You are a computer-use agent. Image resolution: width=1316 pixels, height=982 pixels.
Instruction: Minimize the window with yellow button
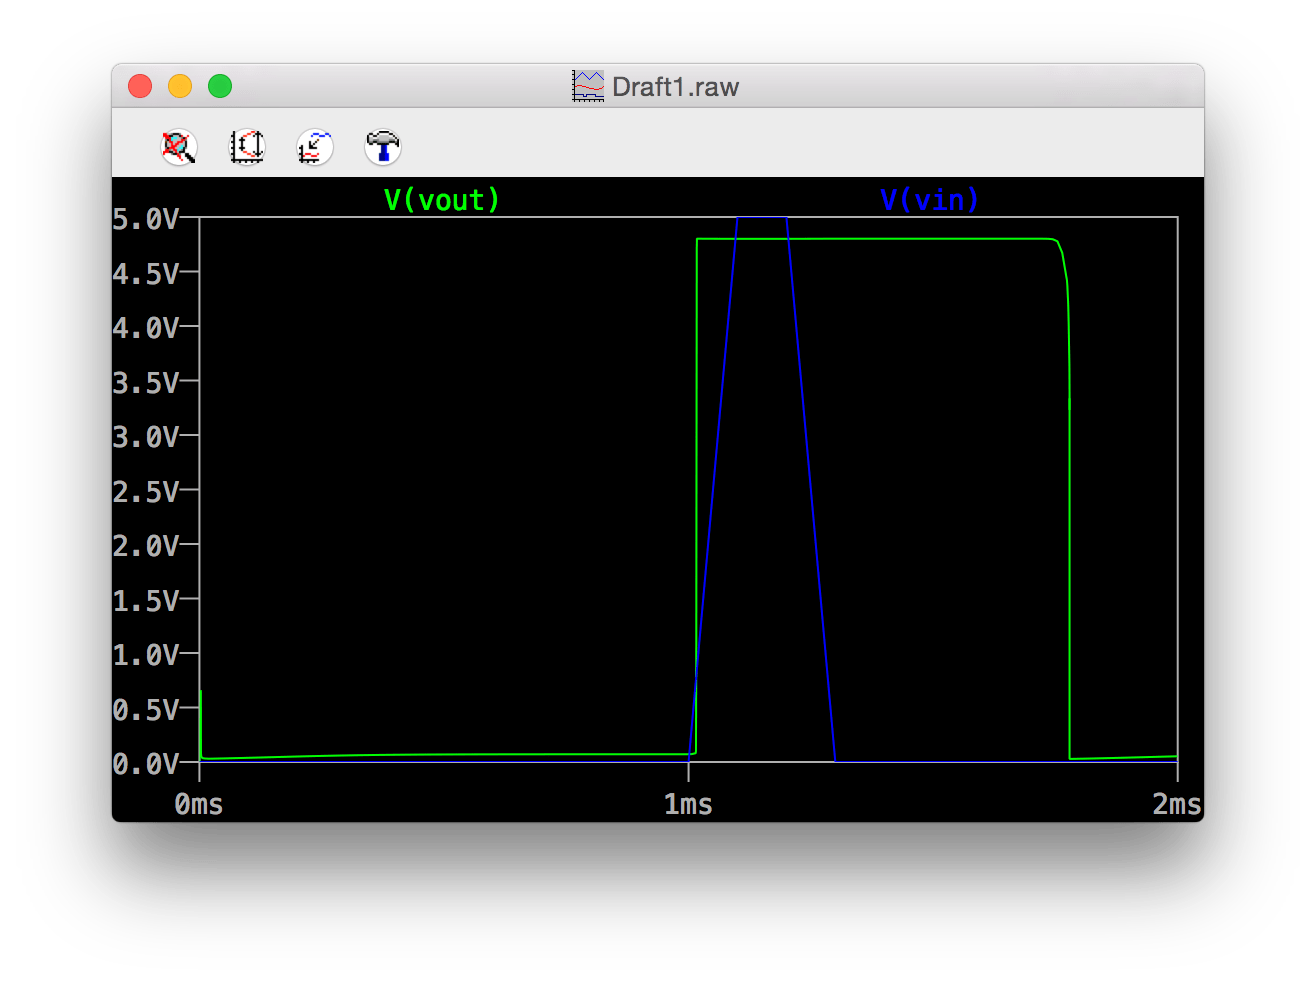(180, 86)
